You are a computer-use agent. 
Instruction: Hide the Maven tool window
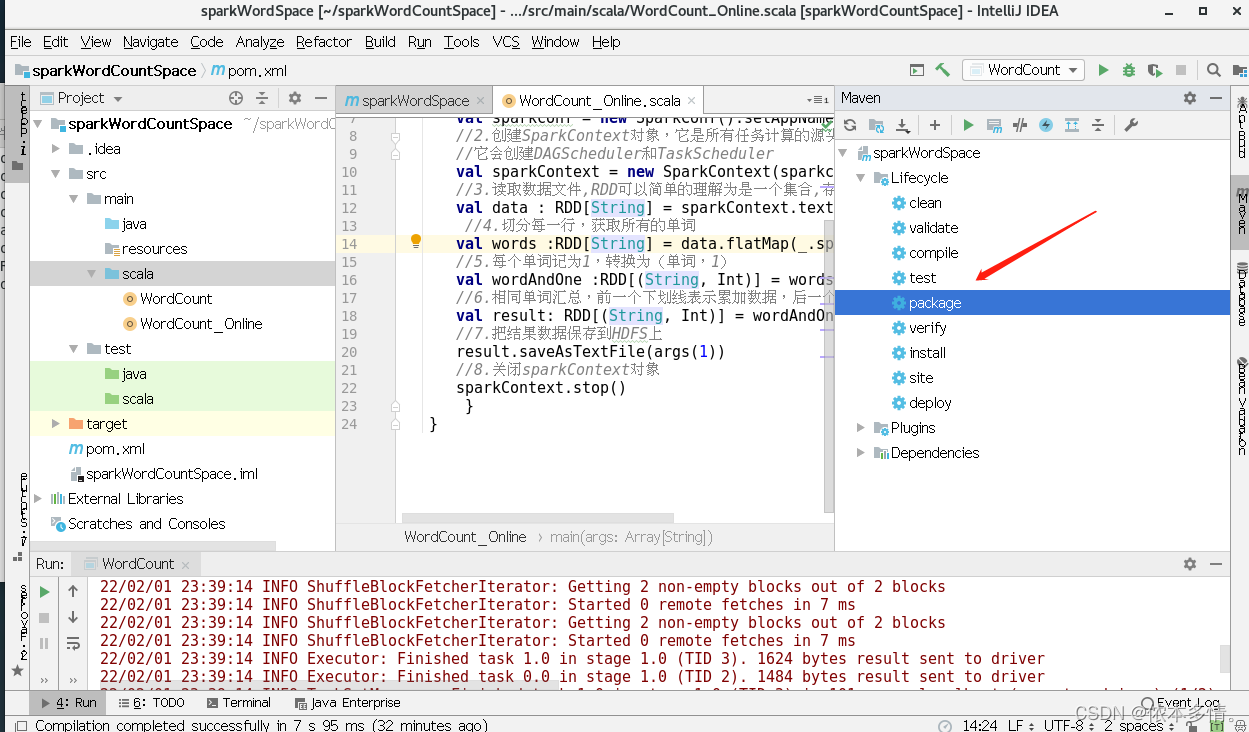1216,98
